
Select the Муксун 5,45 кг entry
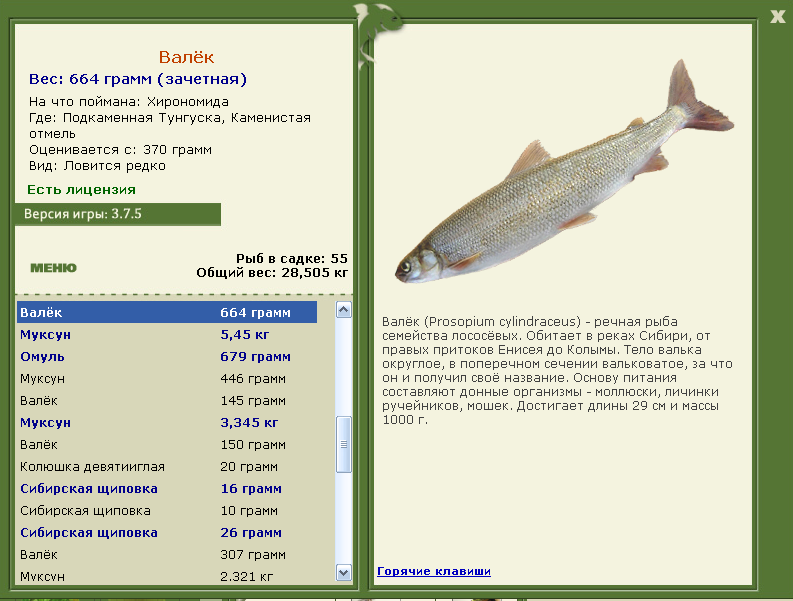167,335
